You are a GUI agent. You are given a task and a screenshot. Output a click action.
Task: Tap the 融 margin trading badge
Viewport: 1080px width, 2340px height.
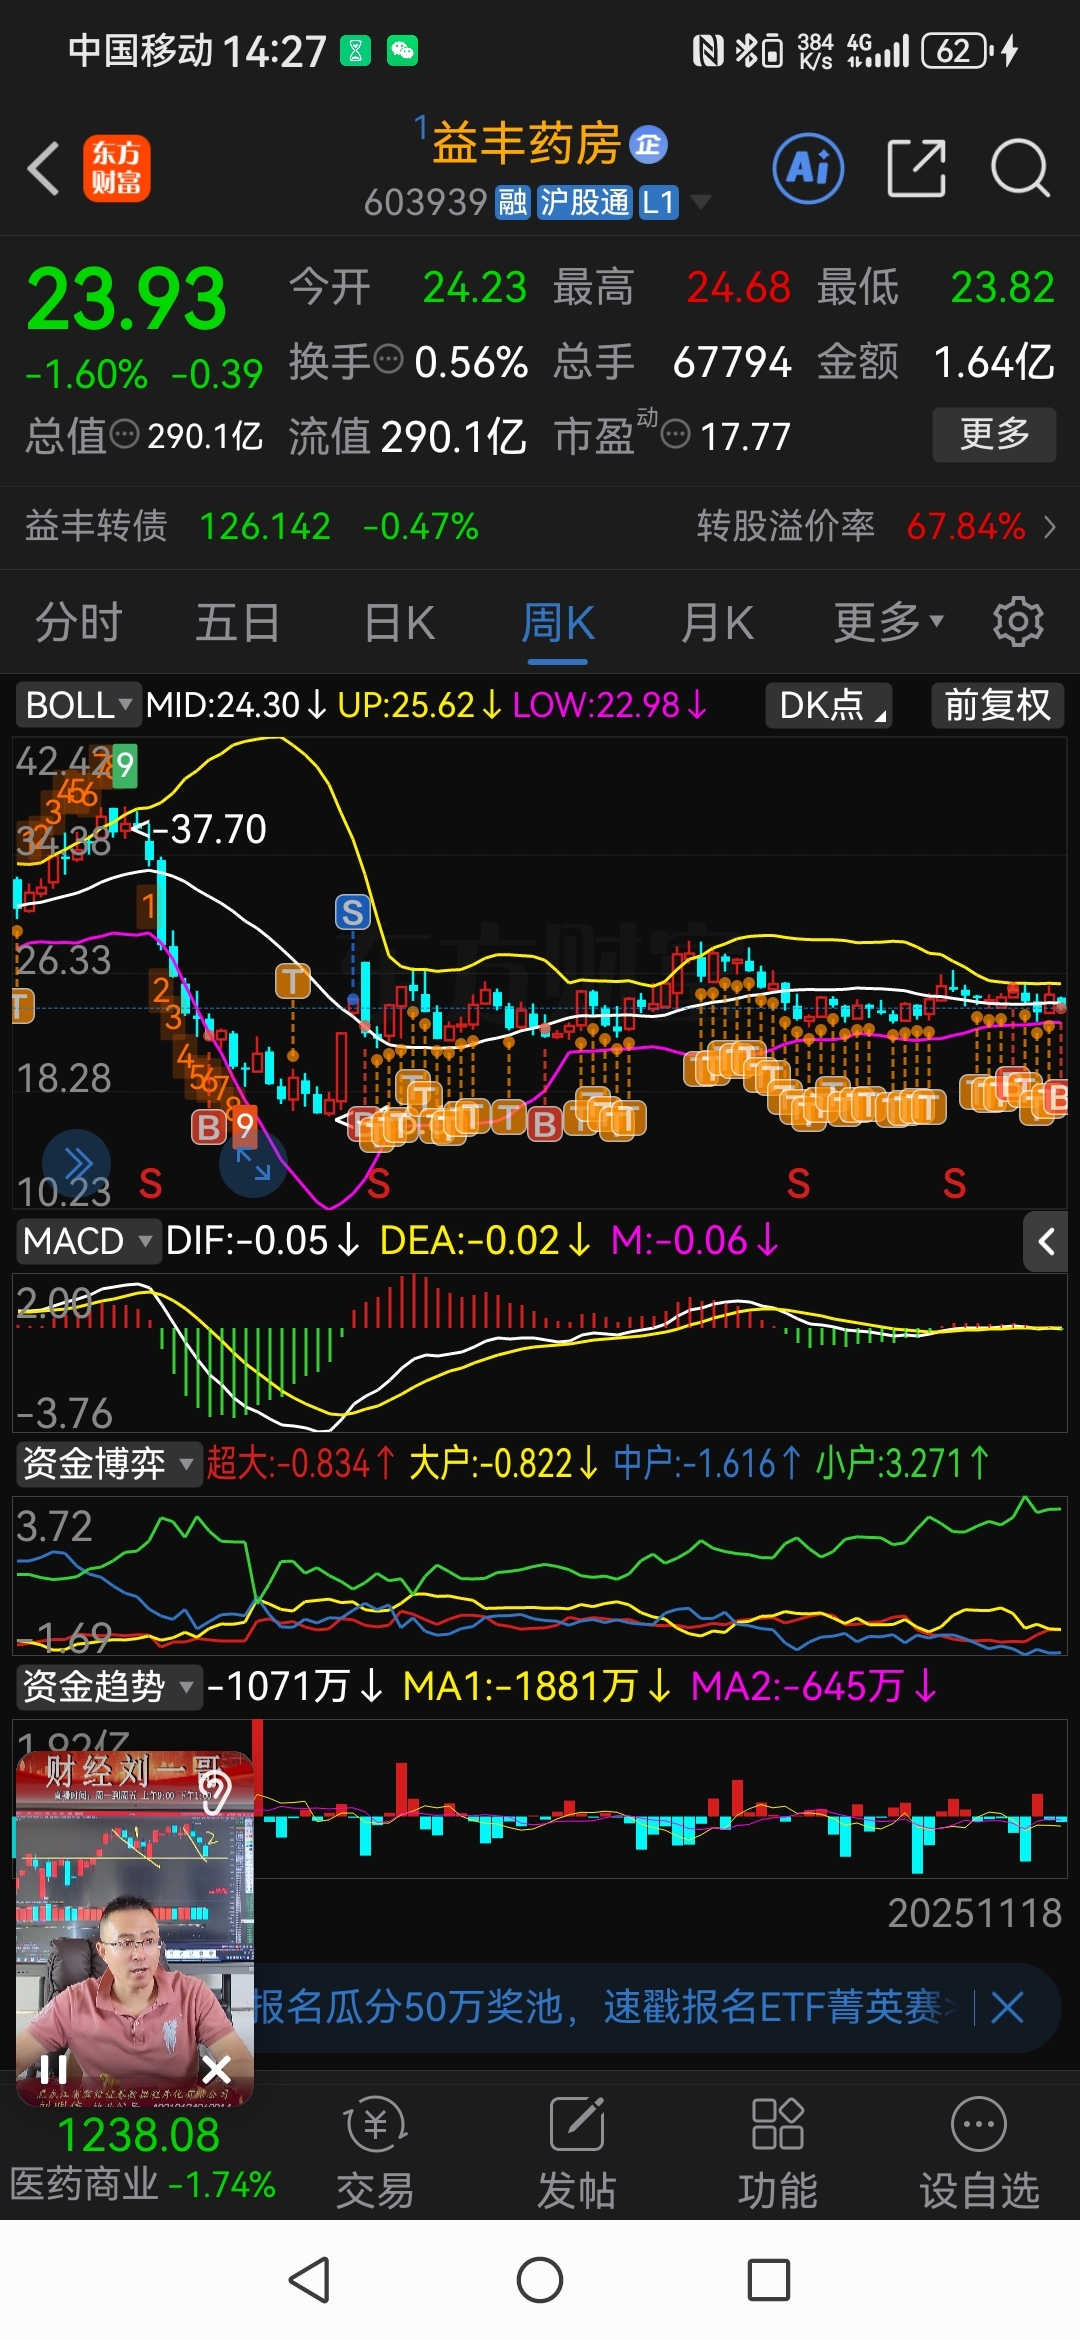(512, 203)
